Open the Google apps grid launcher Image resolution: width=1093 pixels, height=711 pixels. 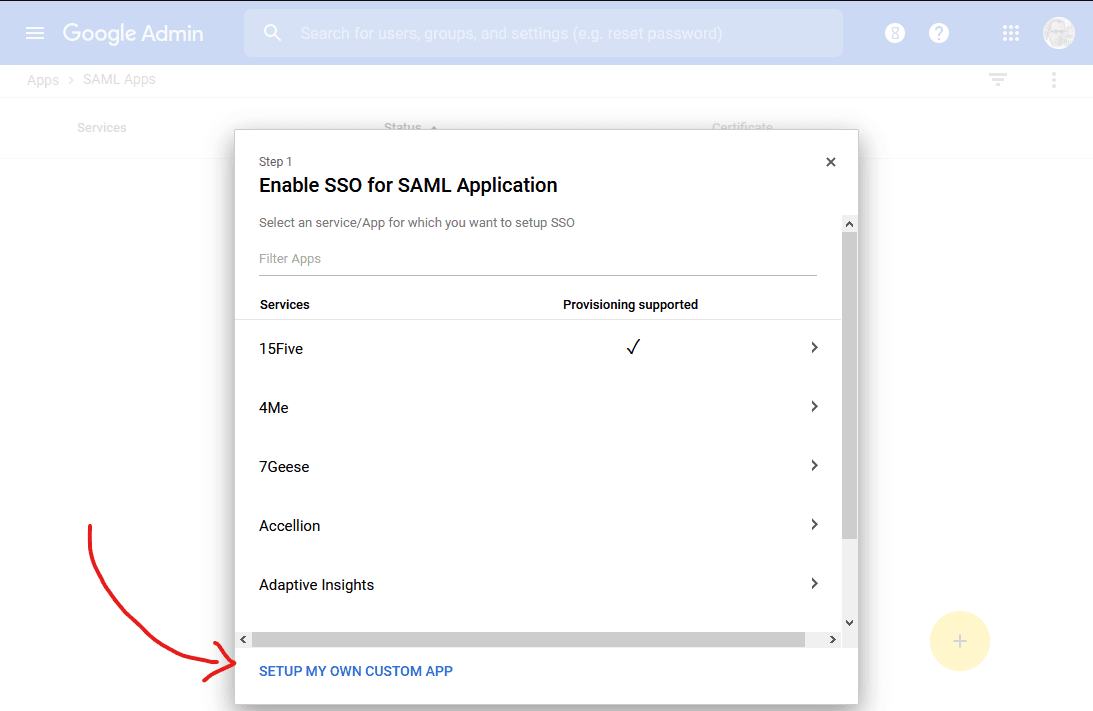point(1011,33)
